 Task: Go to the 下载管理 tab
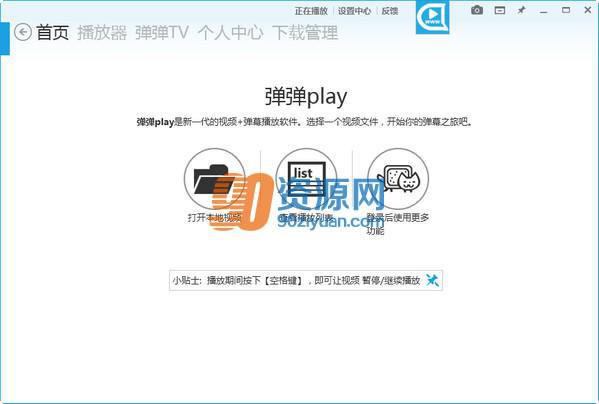click(x=305, y=32)
